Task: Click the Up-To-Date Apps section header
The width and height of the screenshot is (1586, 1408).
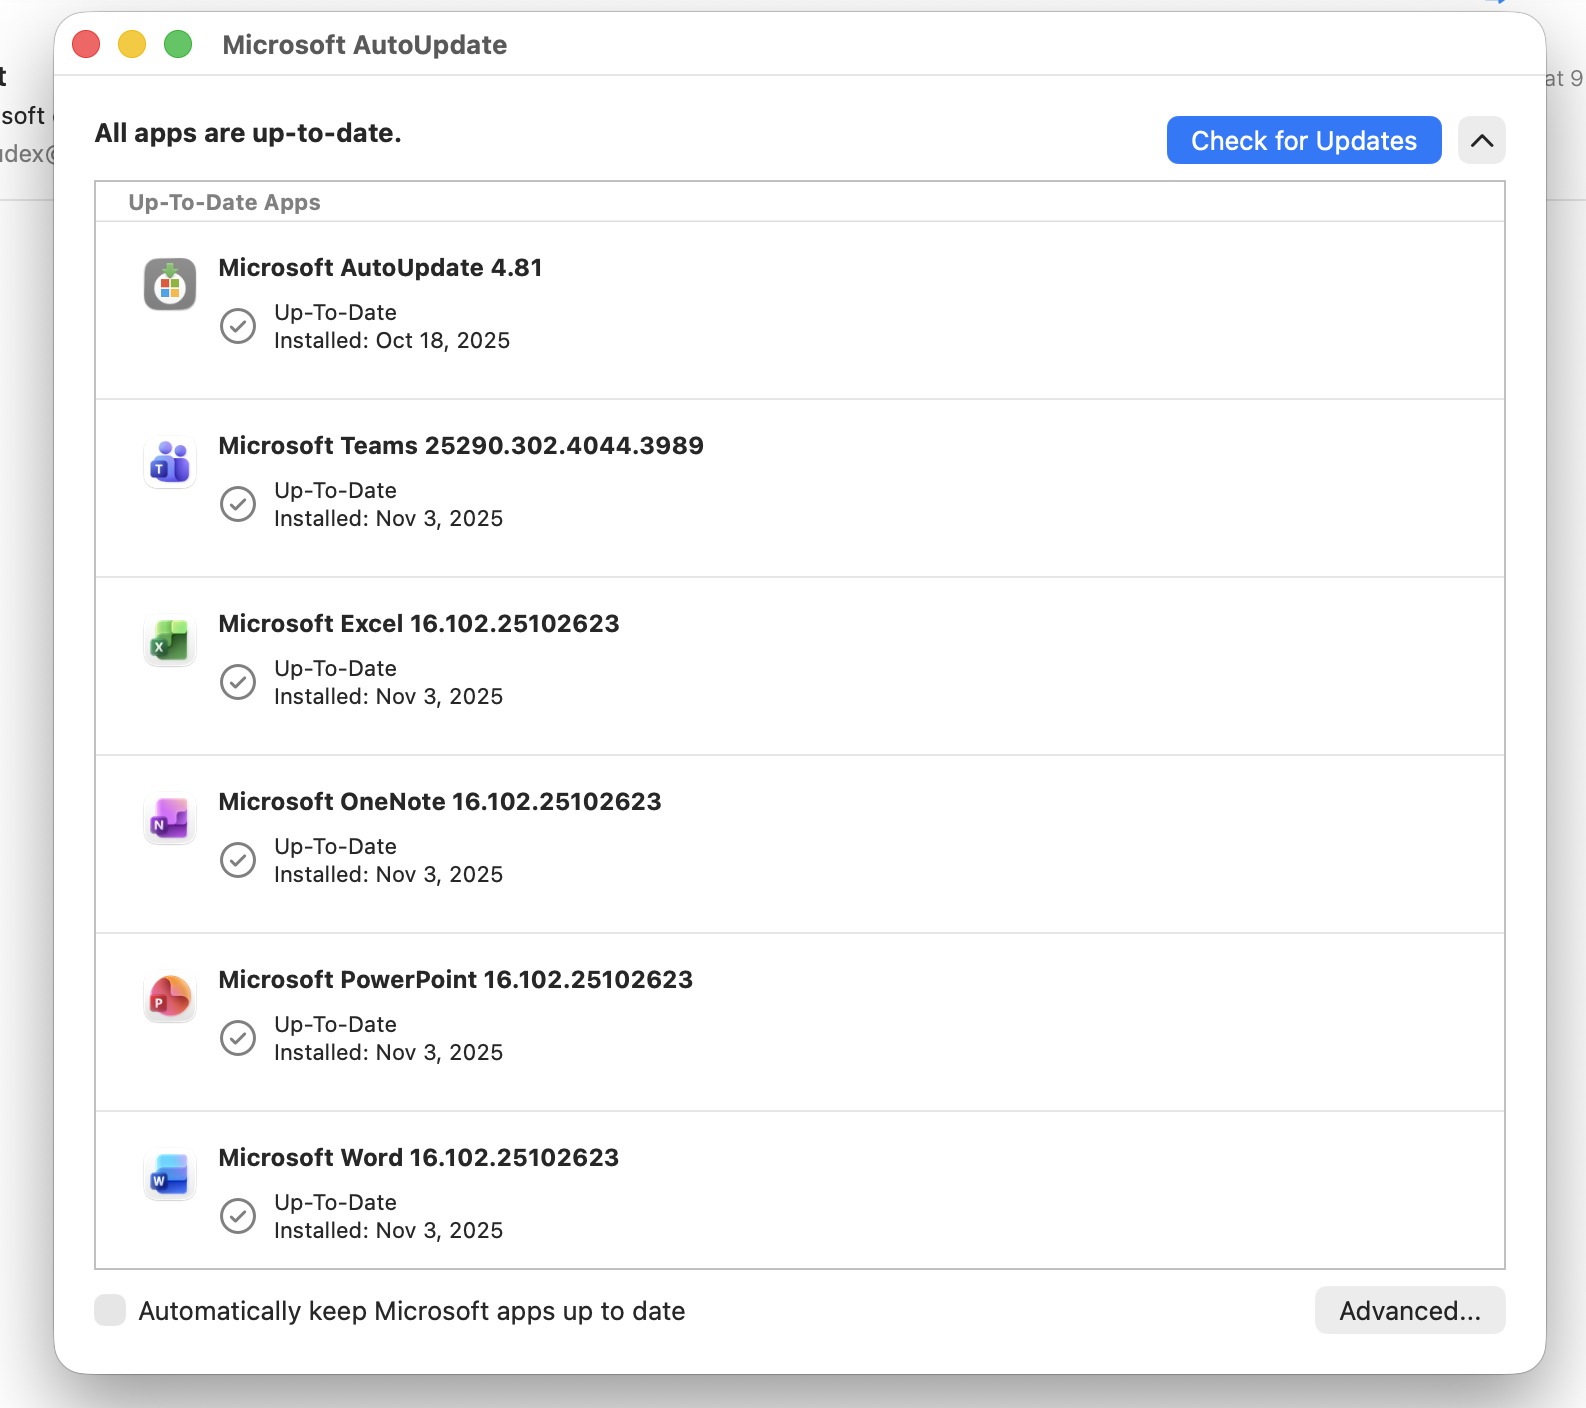Action: 225,202
